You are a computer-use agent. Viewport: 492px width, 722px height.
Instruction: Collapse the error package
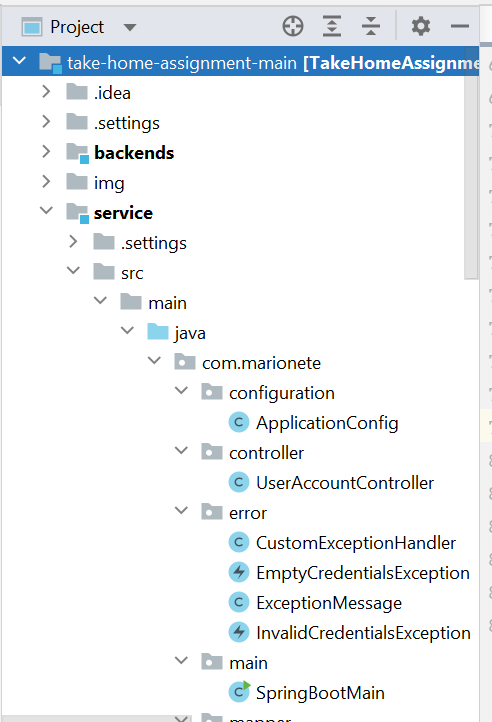point(182,510)
